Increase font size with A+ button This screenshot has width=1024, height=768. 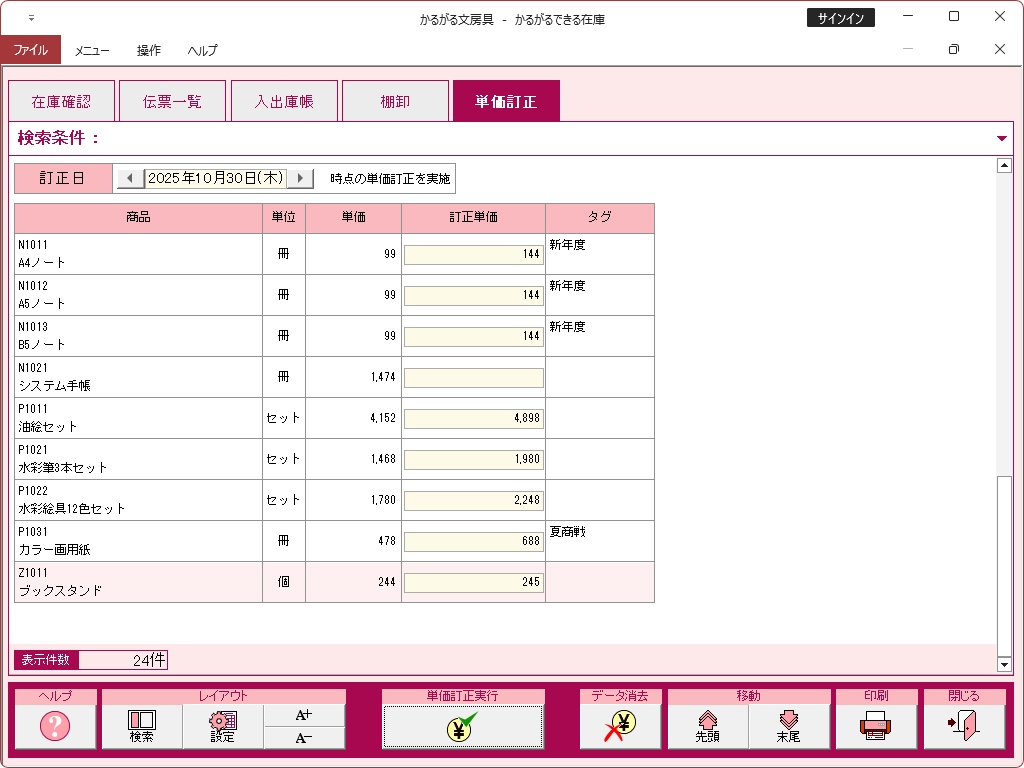point(305,715)
